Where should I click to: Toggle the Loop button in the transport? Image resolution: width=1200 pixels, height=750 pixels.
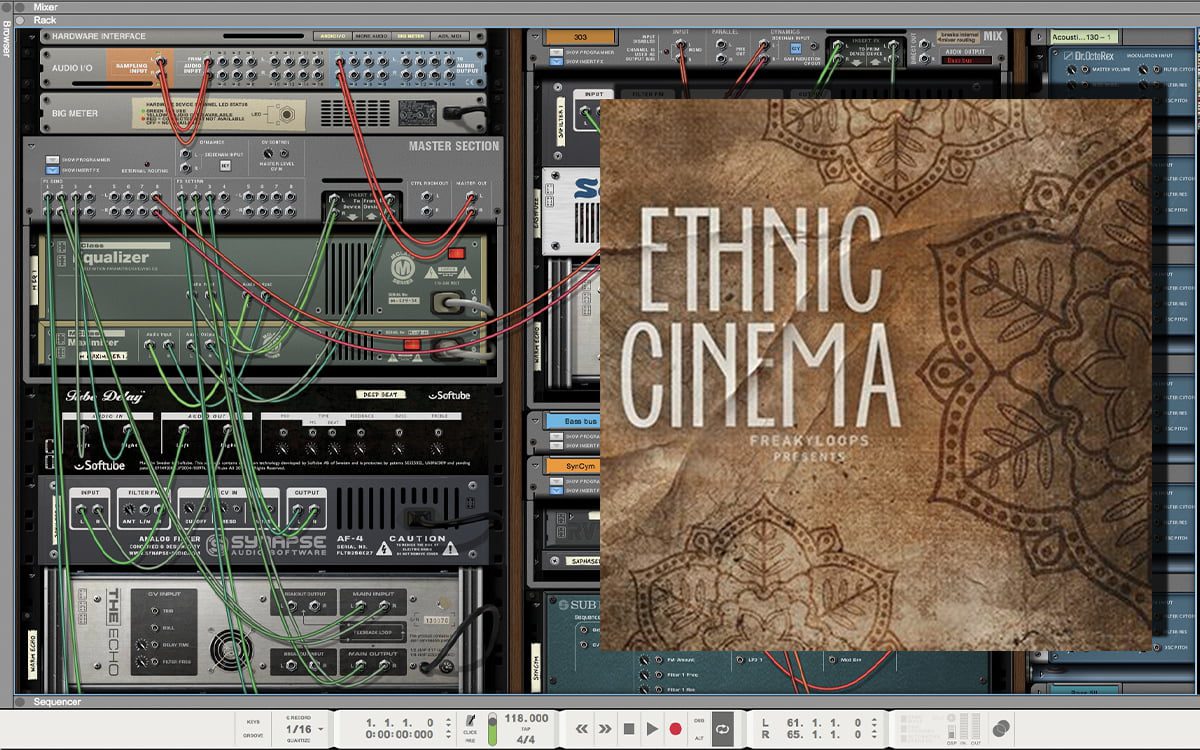tap(722, 729)
